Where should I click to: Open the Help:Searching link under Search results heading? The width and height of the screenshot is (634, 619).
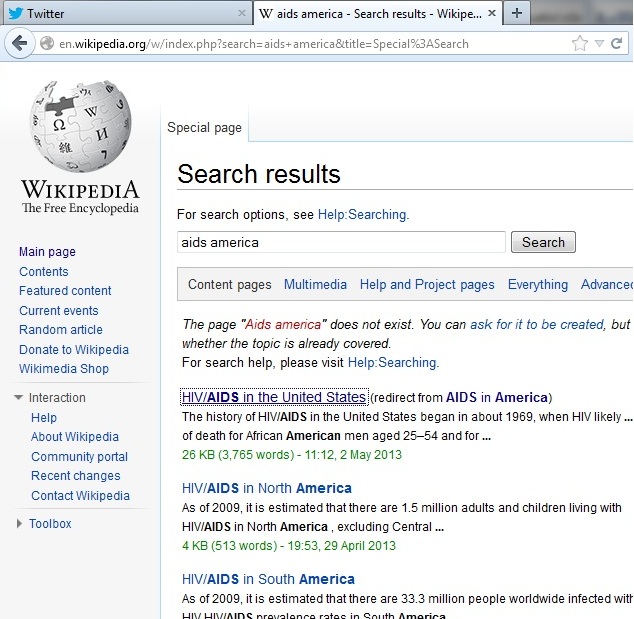pos(363,214)
